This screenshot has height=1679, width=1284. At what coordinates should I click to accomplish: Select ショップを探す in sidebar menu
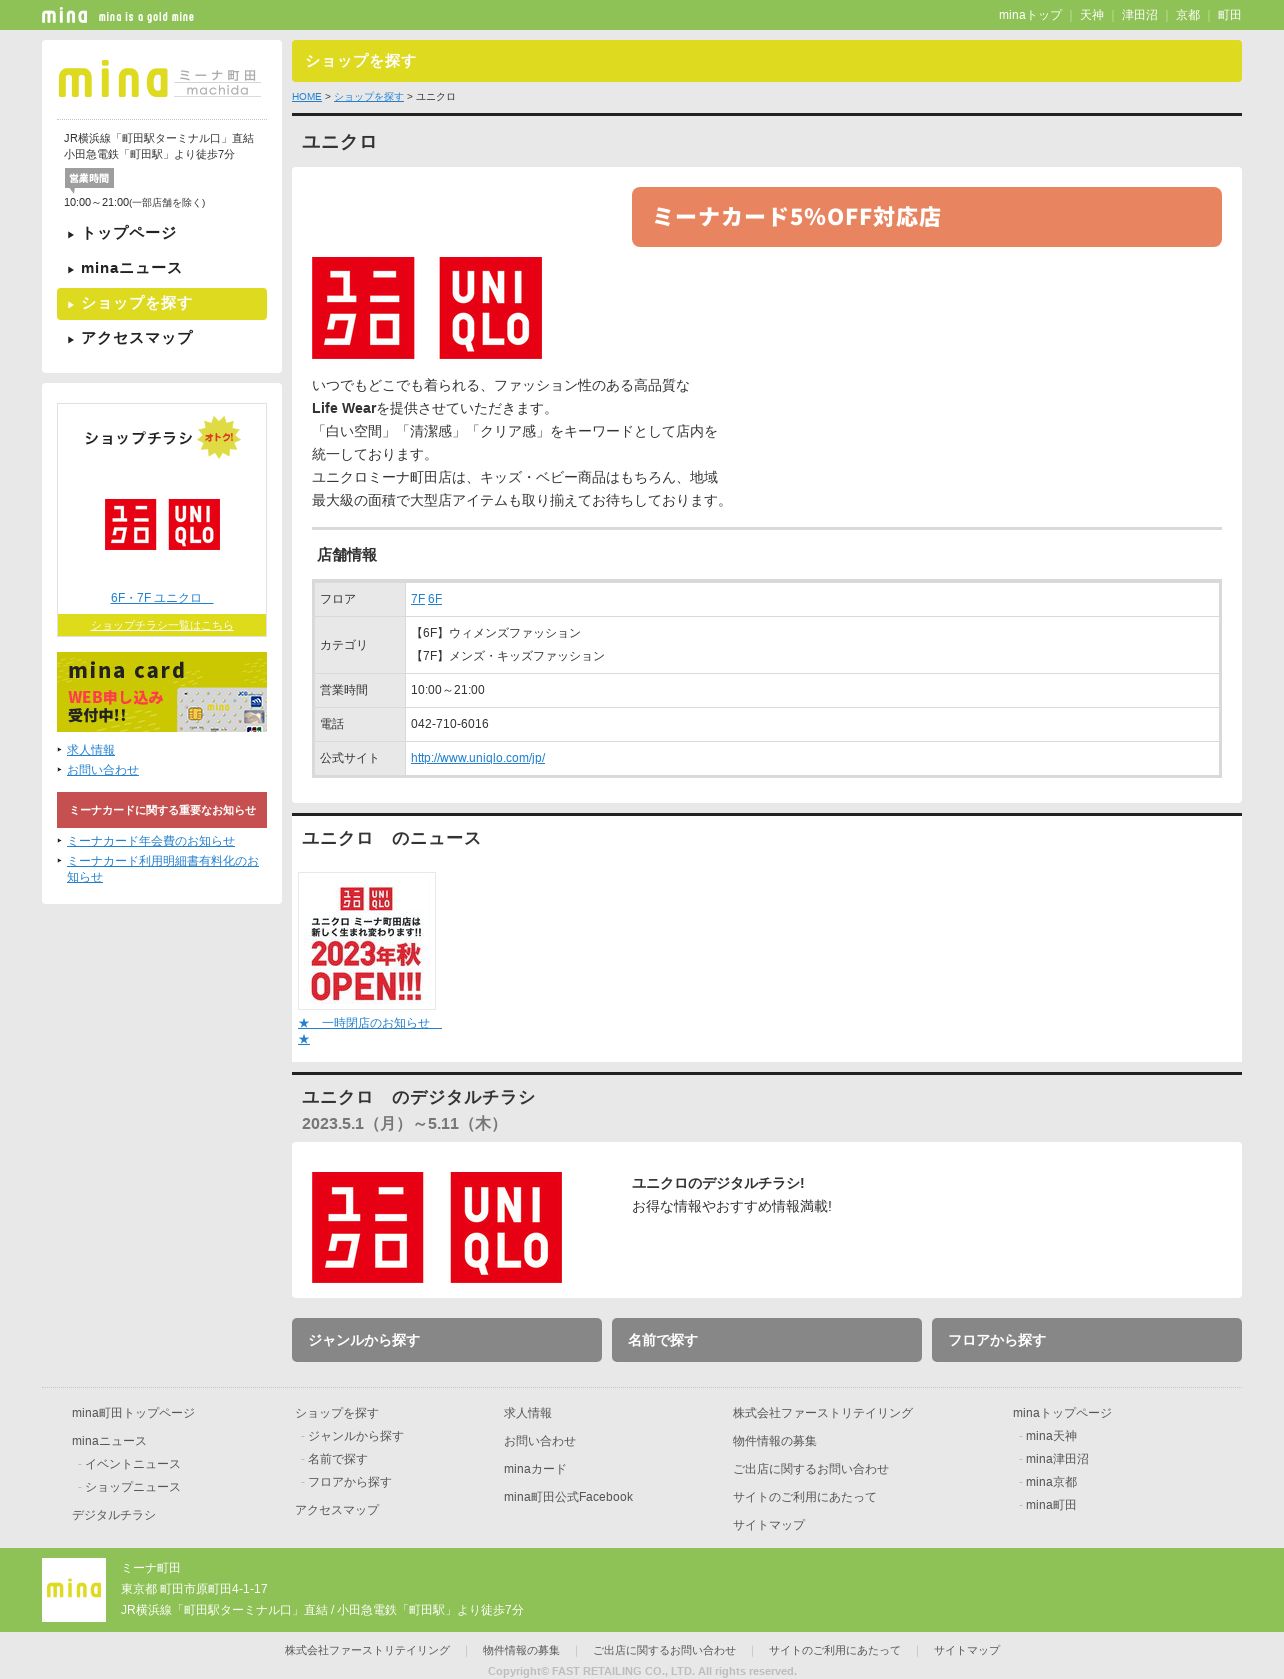click(x=162, y=304)
